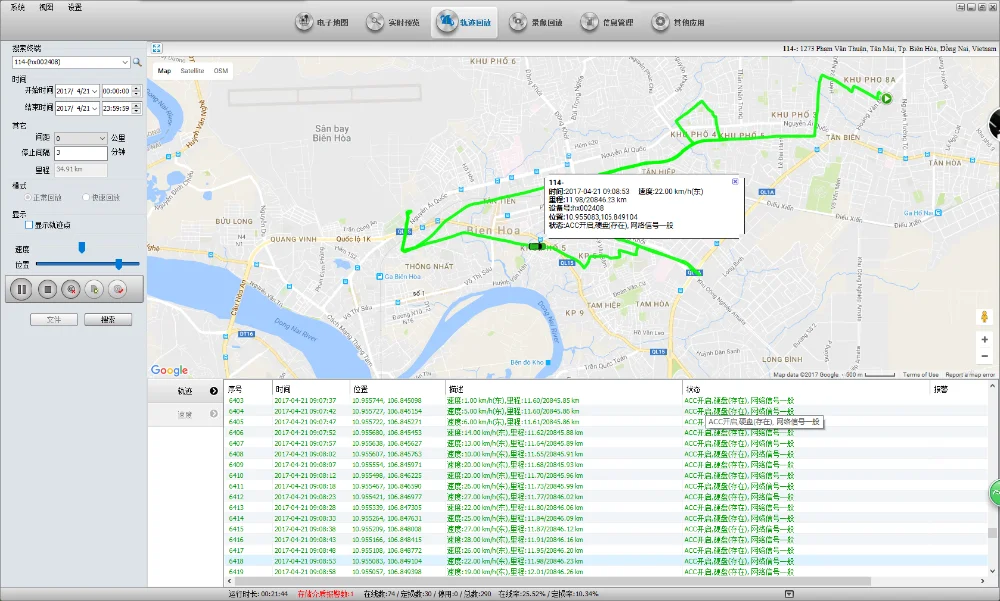Close the vehicle info popup on map
Viewport: 1000px width, 601px height.
735,181
